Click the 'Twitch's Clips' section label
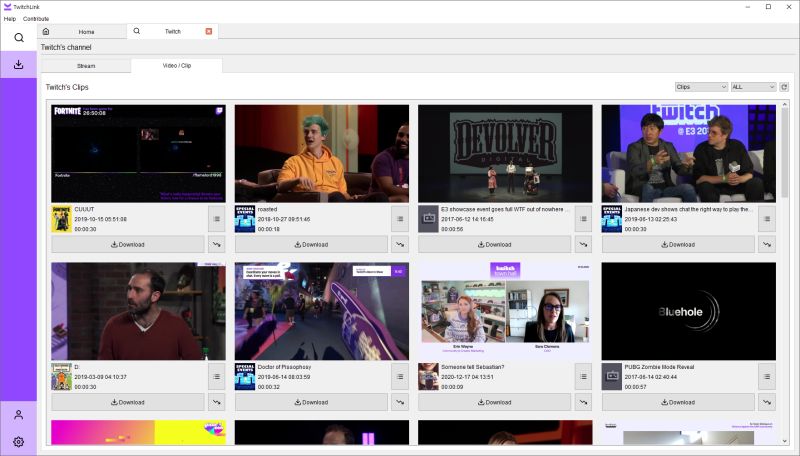 coord(67,87)
